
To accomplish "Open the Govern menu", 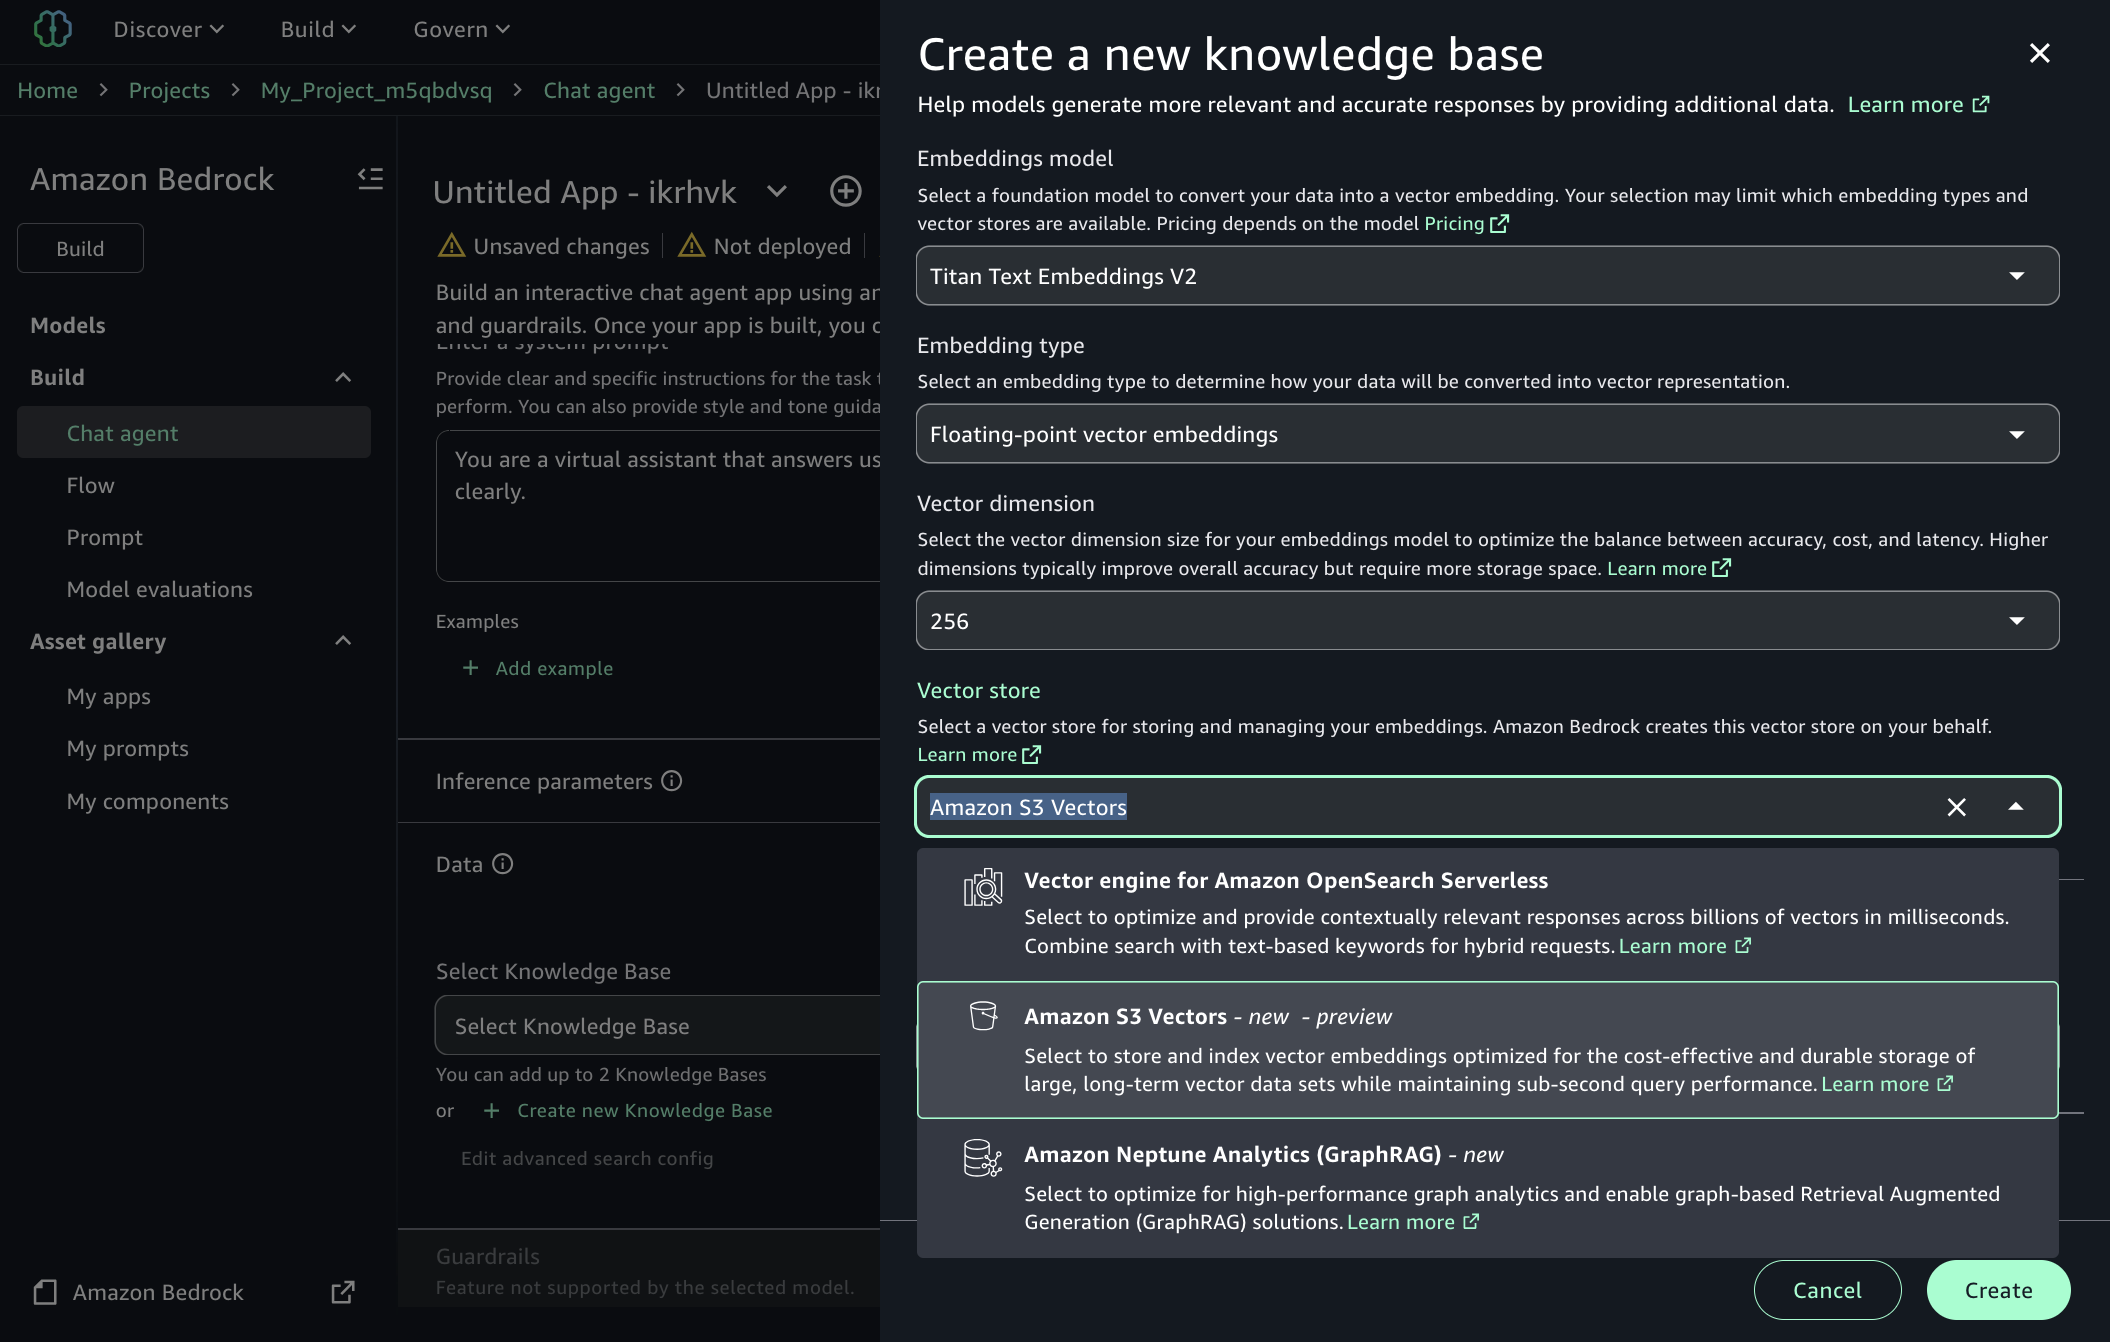I will (x=461, y=29).
